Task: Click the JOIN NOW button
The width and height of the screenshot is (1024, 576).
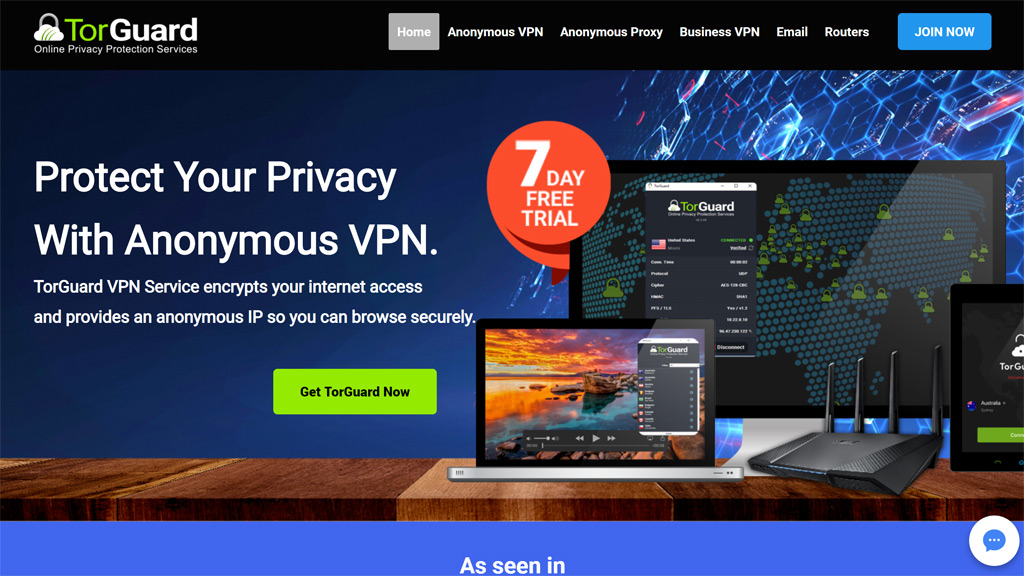Action: click(x=944, y=31)
